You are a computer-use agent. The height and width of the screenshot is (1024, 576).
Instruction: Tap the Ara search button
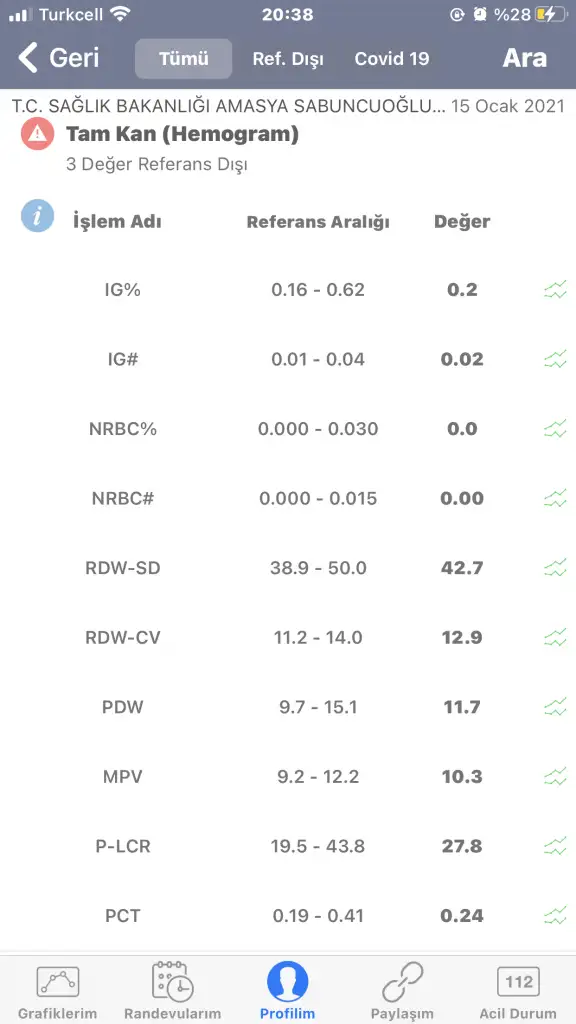[x=524, y=58]
